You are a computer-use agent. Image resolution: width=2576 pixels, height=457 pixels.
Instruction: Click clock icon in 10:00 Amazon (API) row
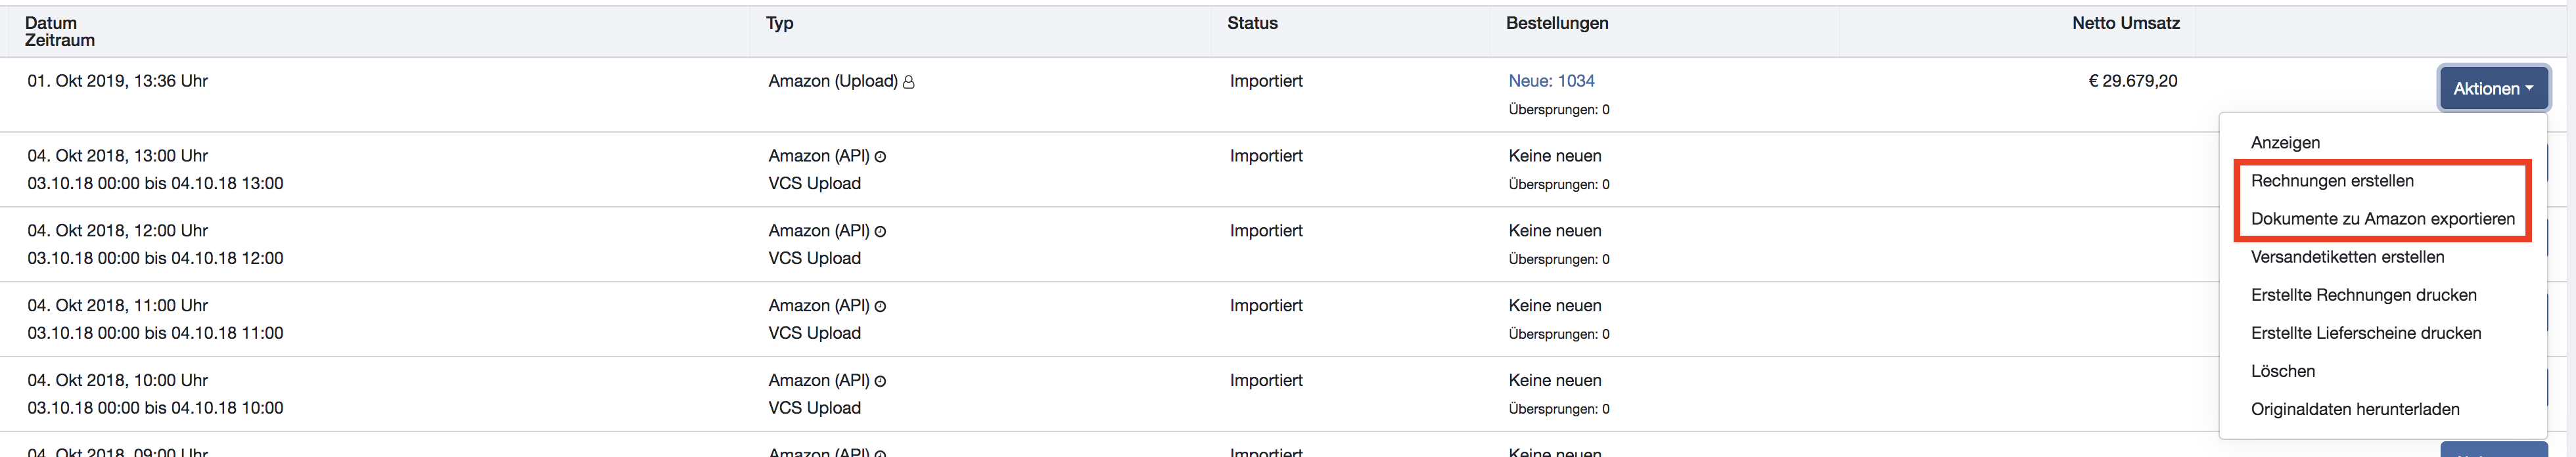click(x=880, y=382)
